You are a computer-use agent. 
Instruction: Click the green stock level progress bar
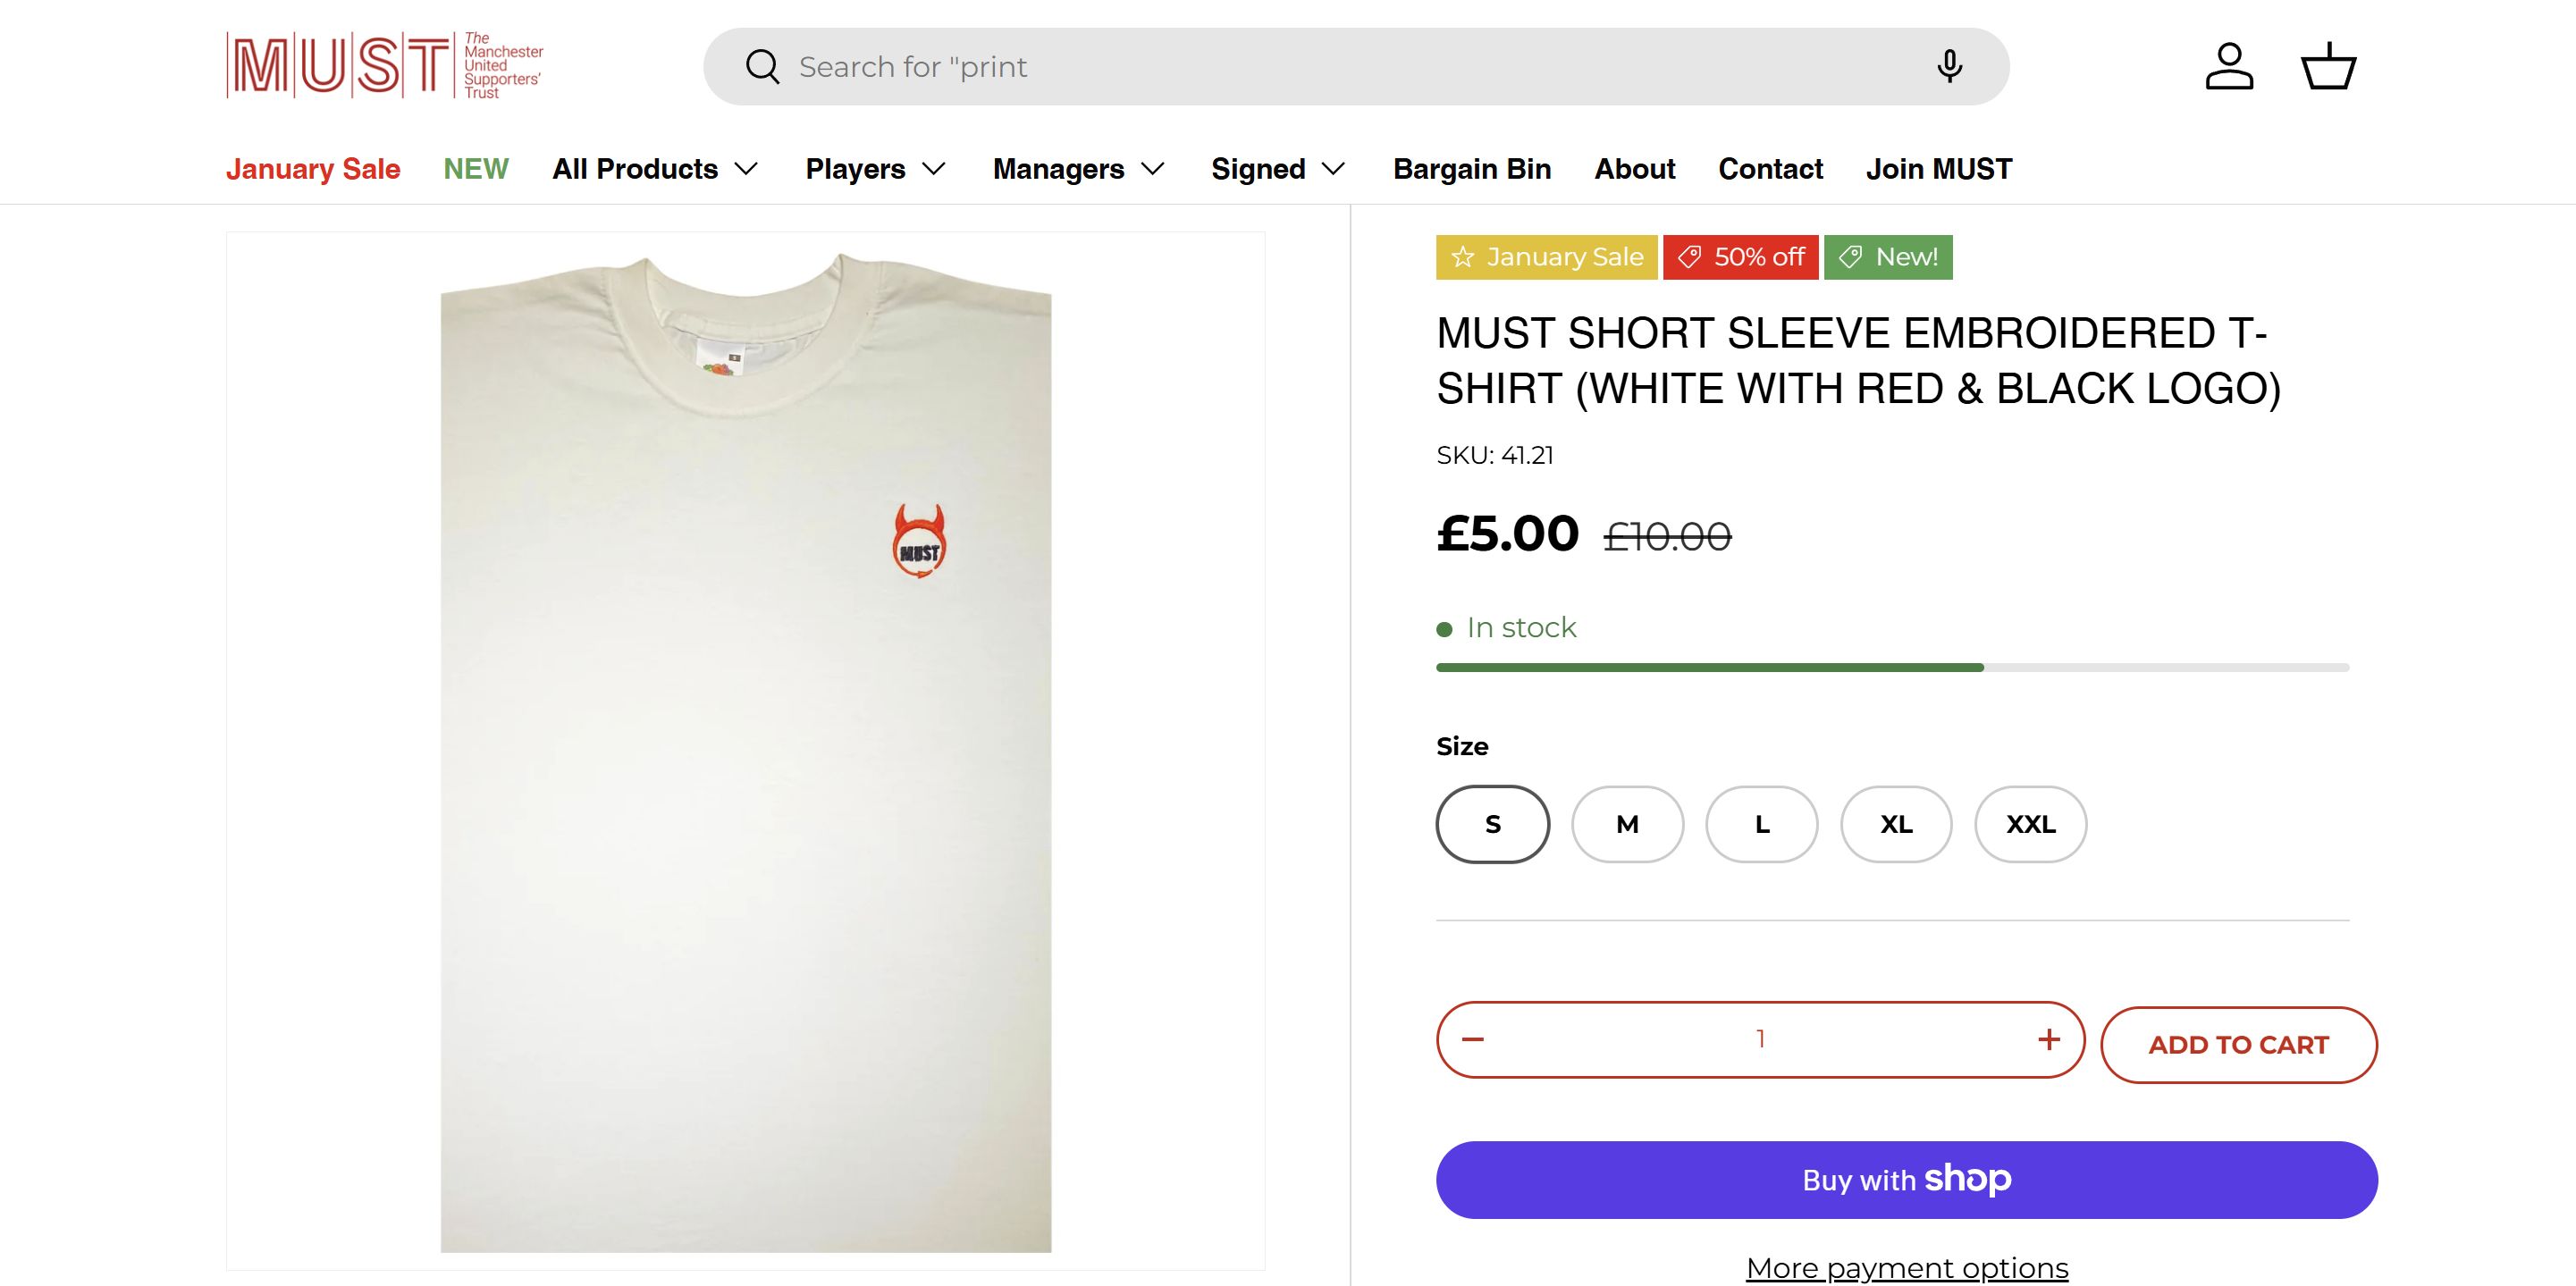point(1710,667)
